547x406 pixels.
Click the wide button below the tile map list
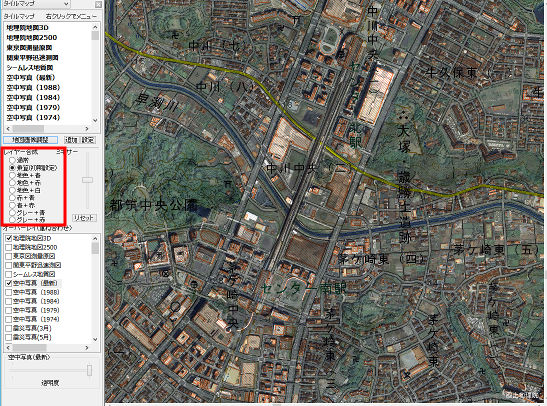click(30, 140)
